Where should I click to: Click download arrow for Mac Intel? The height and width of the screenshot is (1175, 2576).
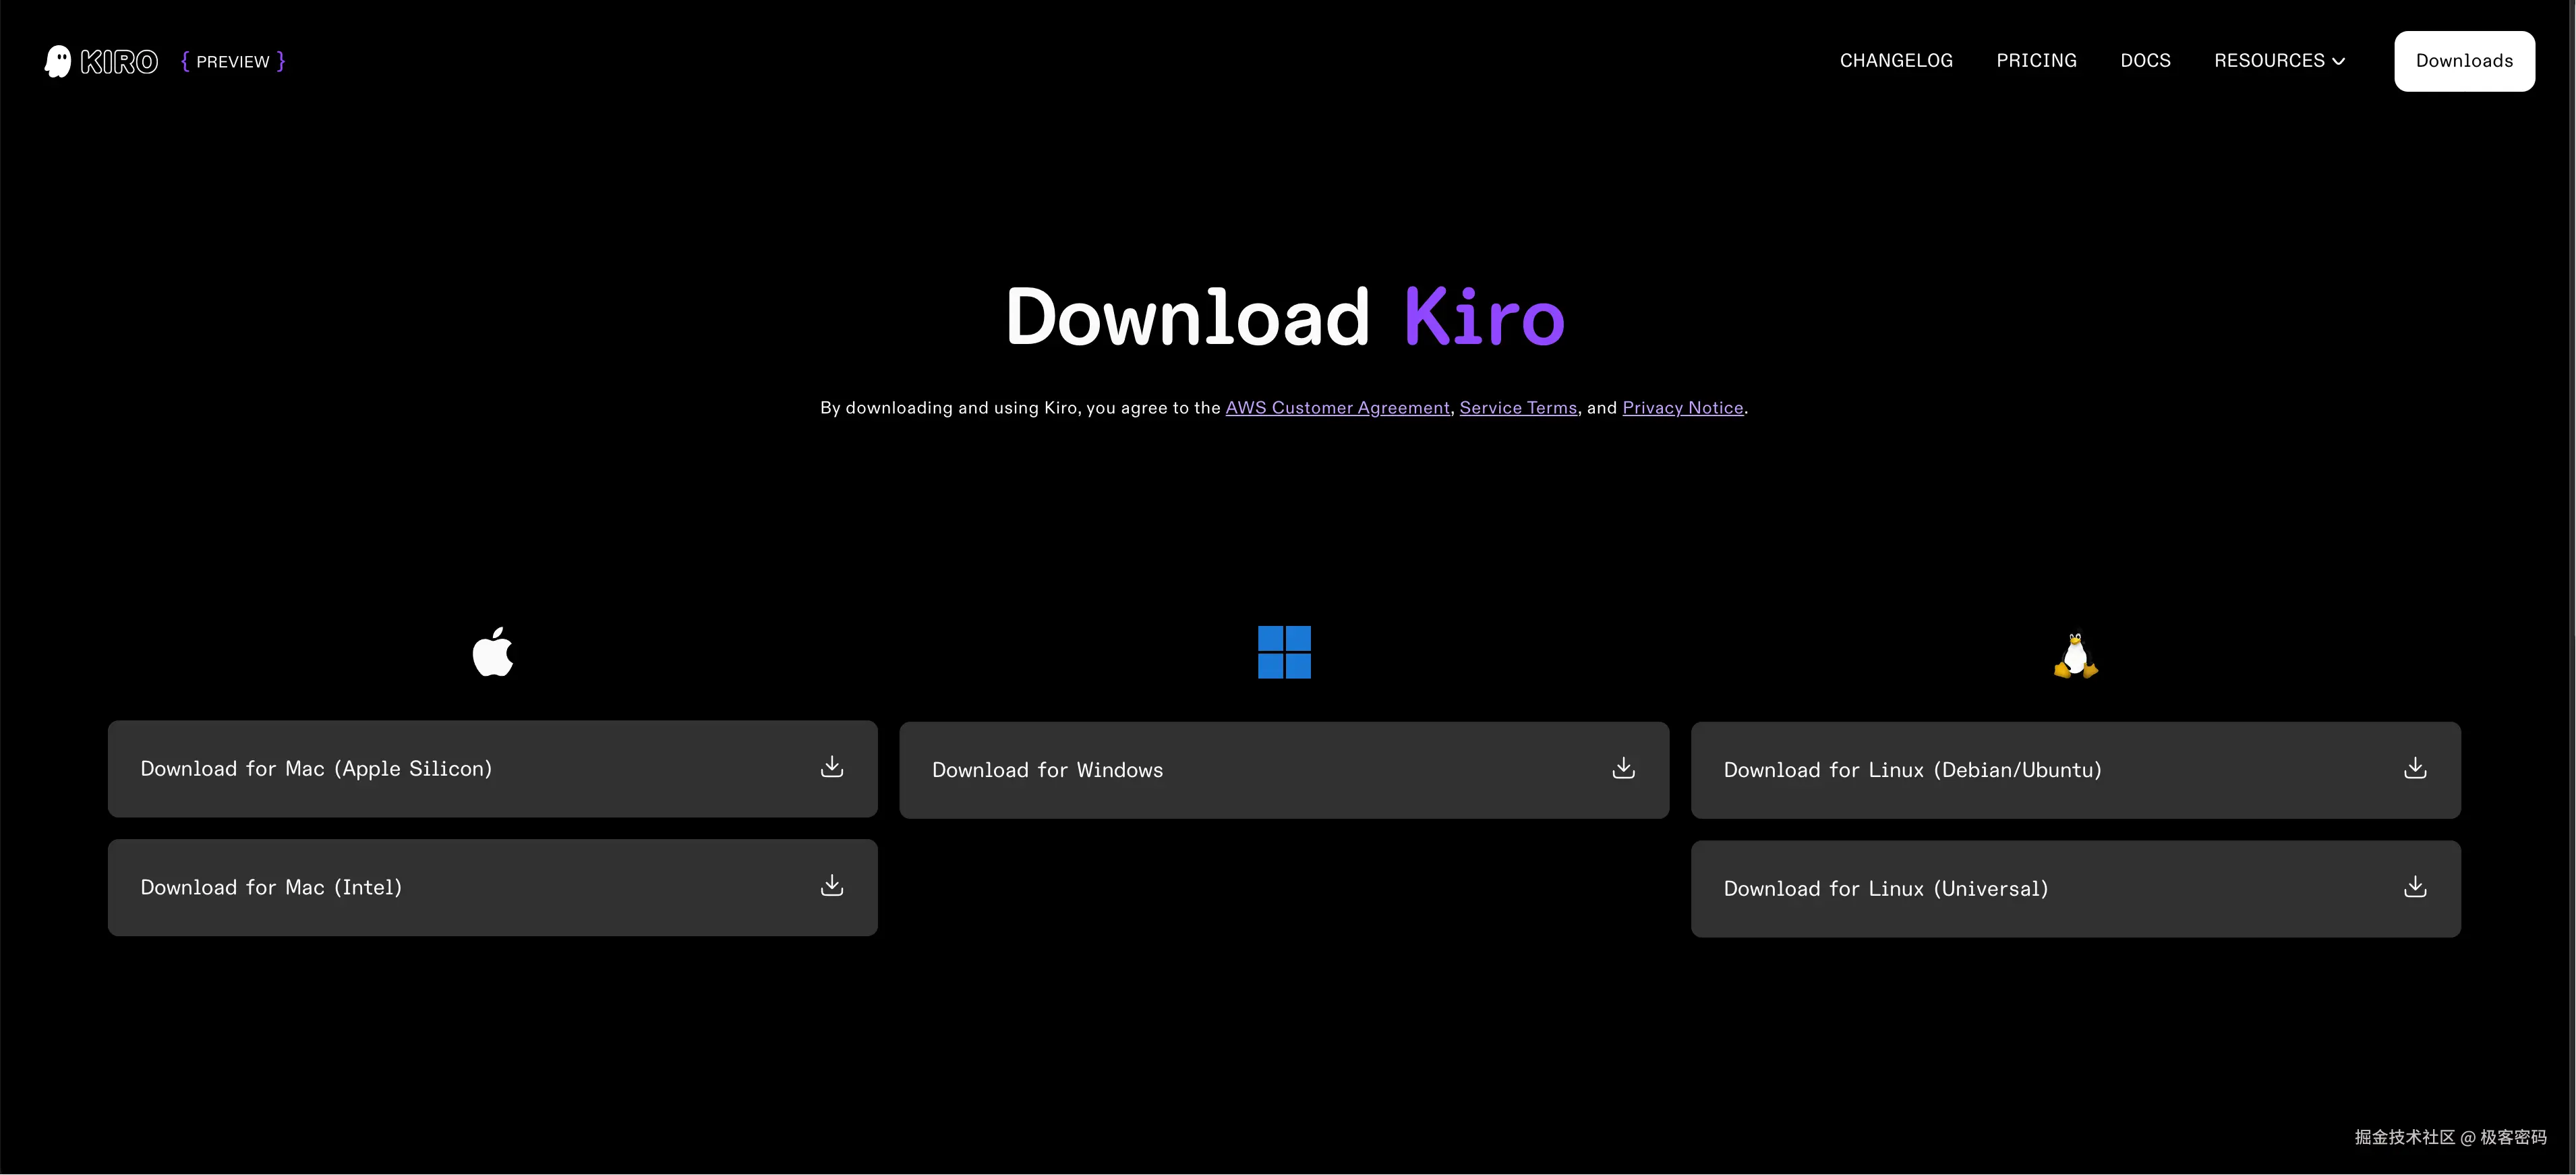(831, 886)
